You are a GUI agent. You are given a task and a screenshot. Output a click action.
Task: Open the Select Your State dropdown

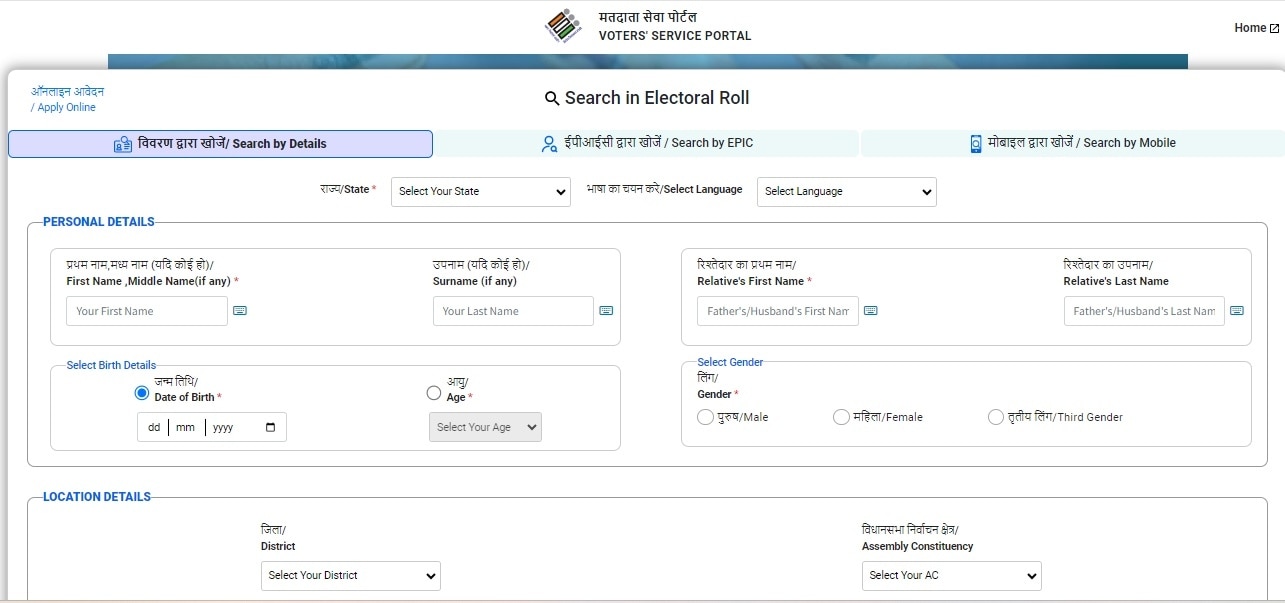coord(480,192)
